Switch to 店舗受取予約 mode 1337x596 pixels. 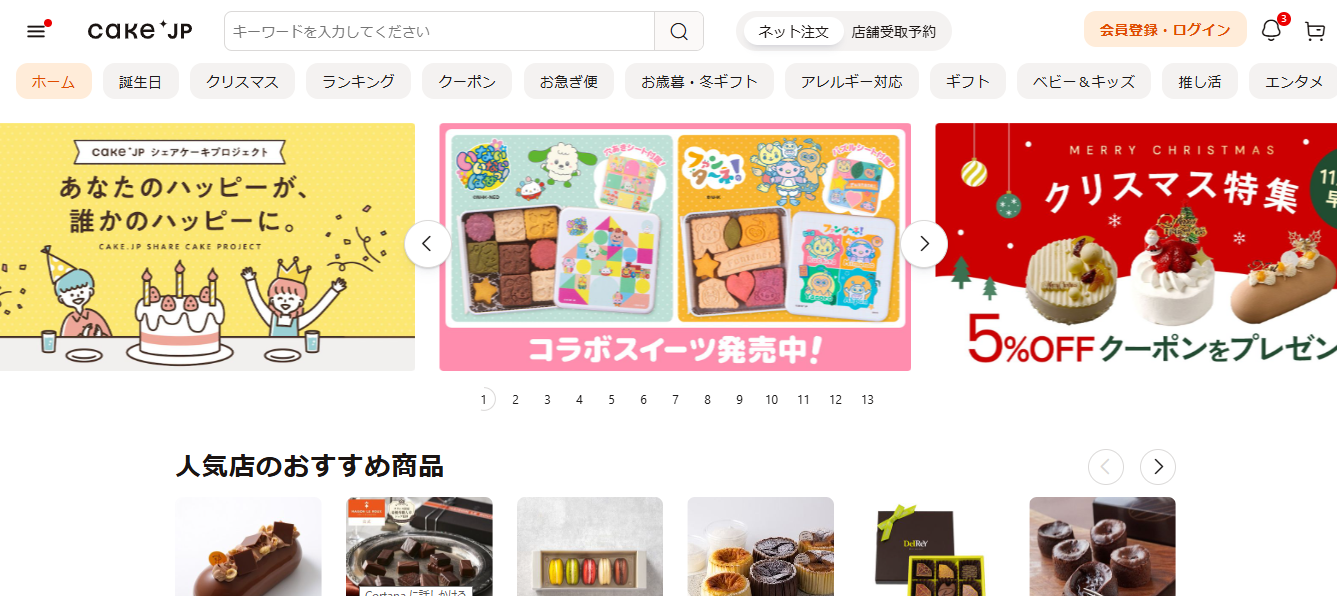tap(894, 31)
